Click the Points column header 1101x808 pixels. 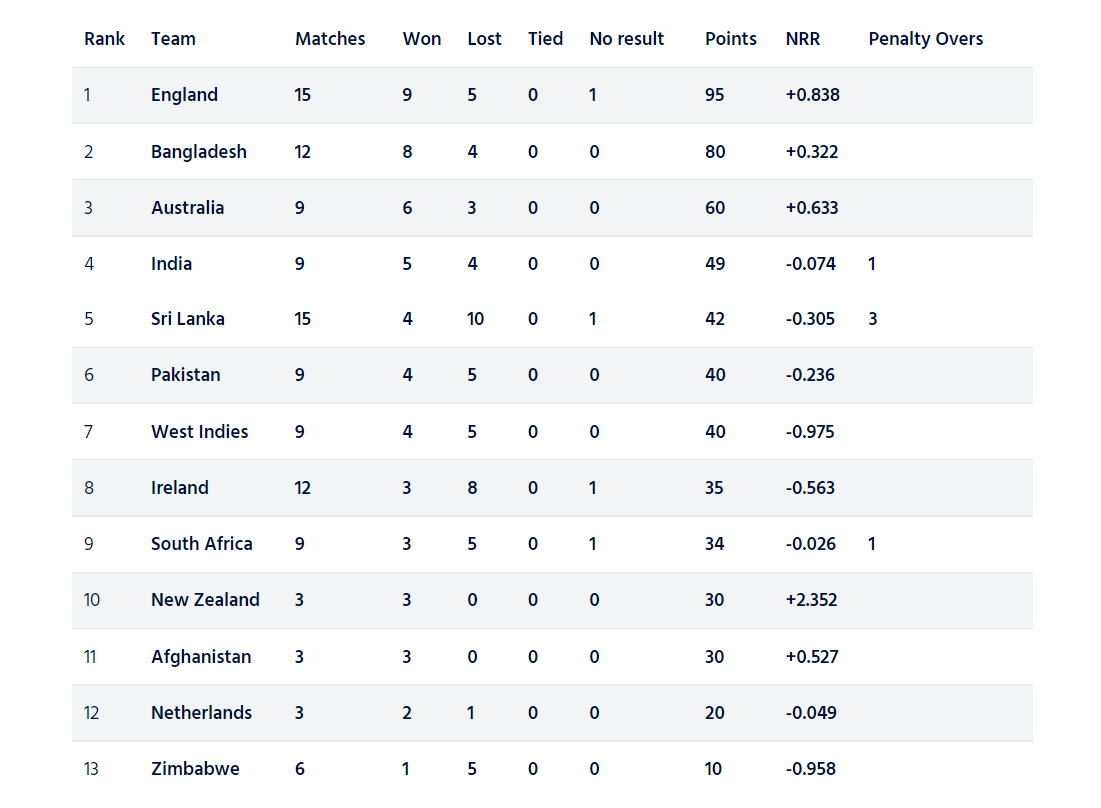pyautogui.click(x=730, y=39)
